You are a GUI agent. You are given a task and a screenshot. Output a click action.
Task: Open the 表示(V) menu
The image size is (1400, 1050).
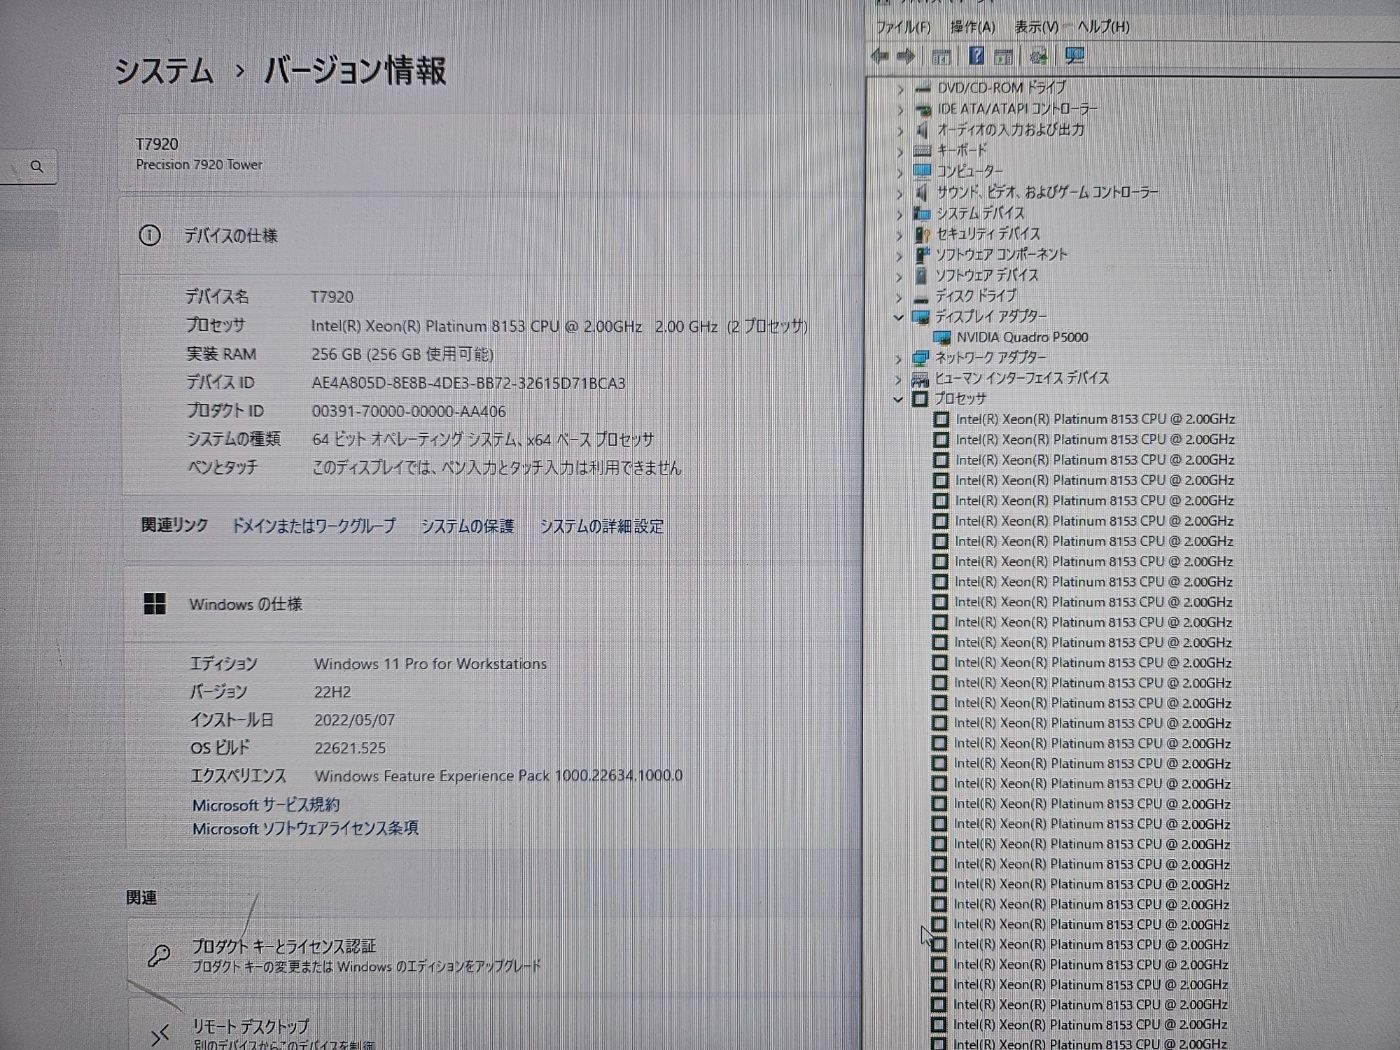click(1036, 27)
